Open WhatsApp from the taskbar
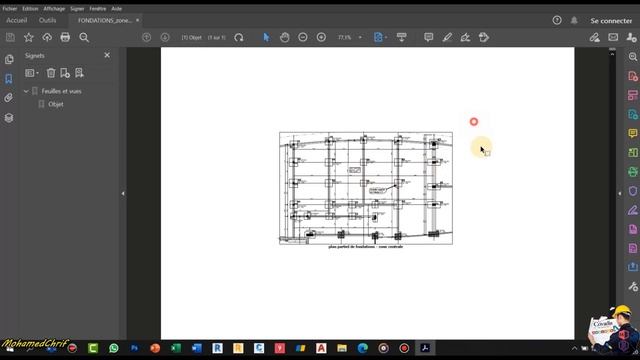The width and height of the screenshot is (640, 360). coord(114,348)
